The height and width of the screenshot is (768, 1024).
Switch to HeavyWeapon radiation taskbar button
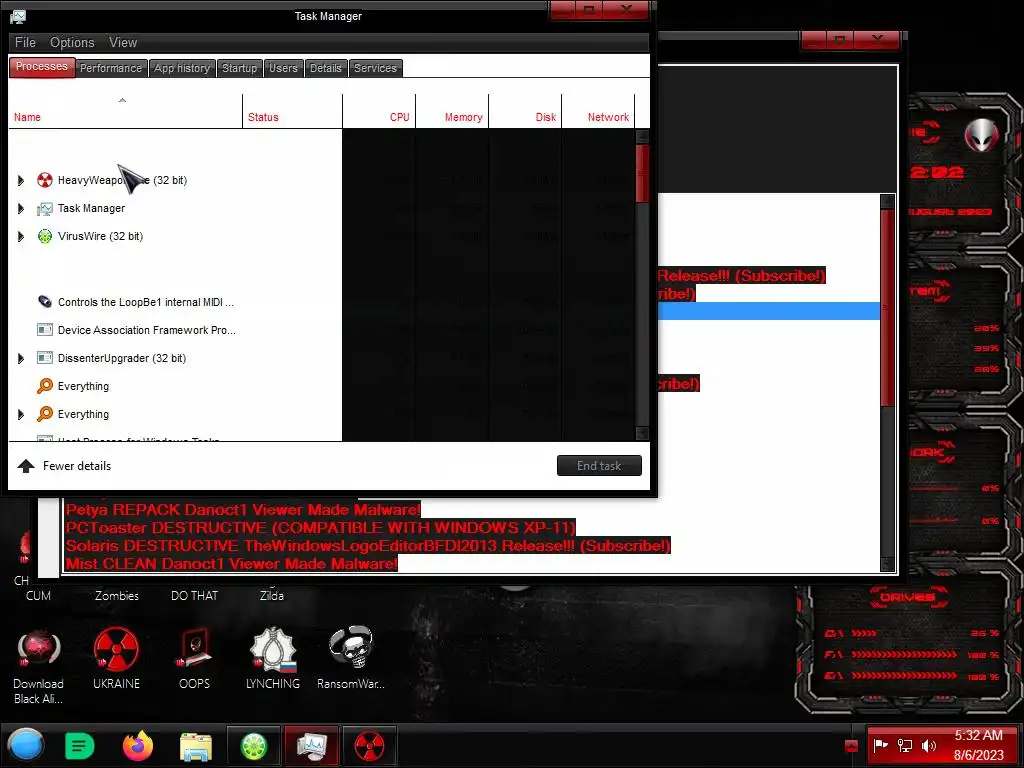370,746
